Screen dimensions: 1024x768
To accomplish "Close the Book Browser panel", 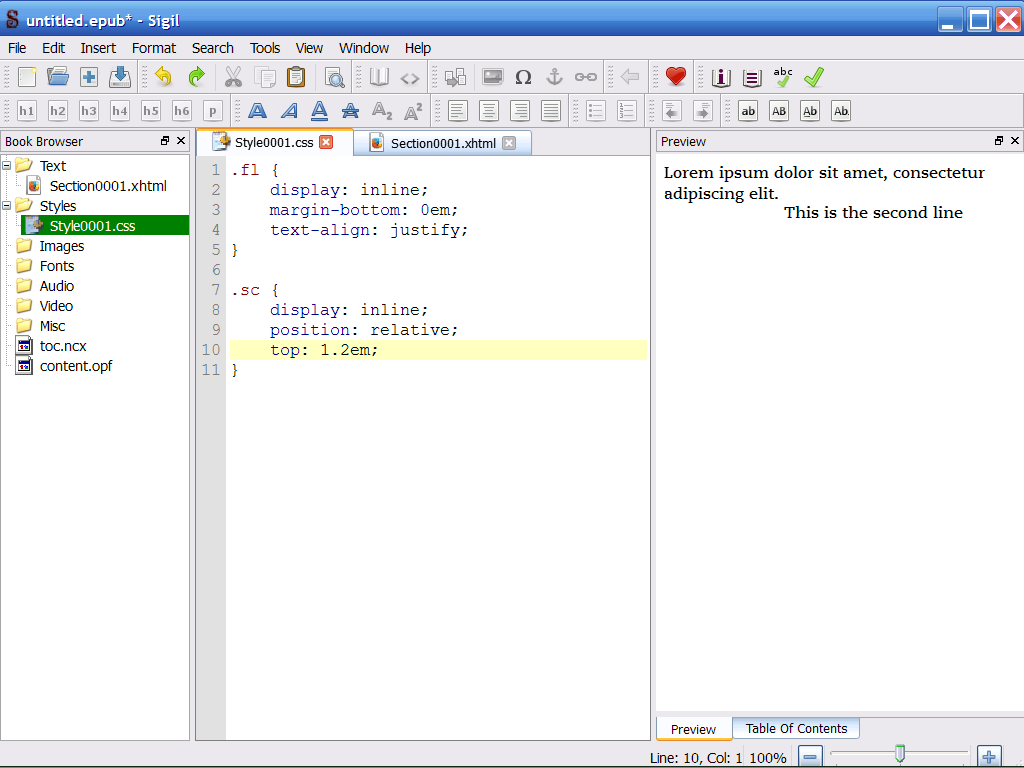I will [x=180, y=141].
